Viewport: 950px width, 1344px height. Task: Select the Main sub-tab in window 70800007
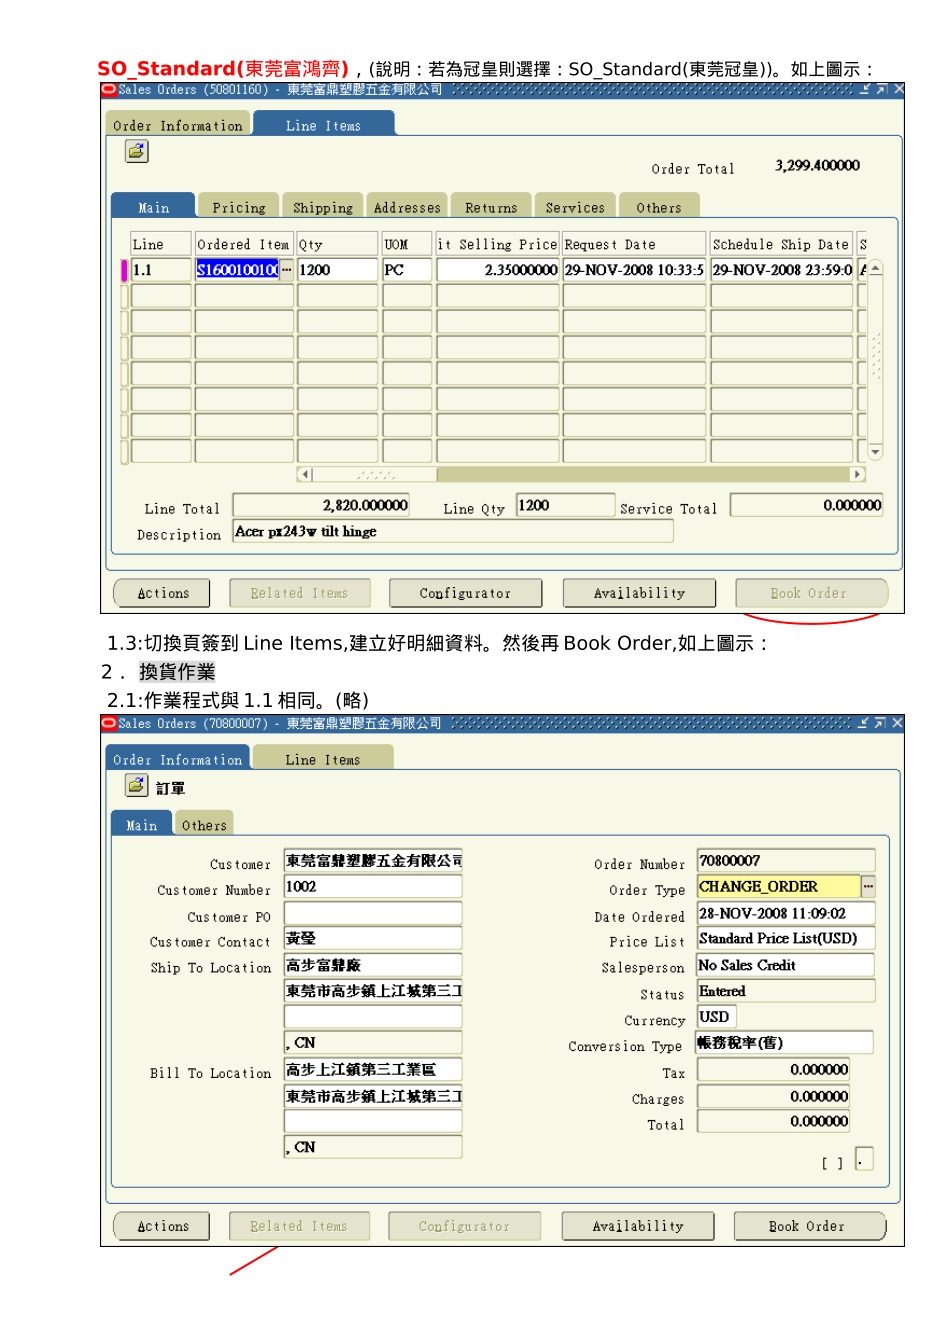(x=142, y=825)
